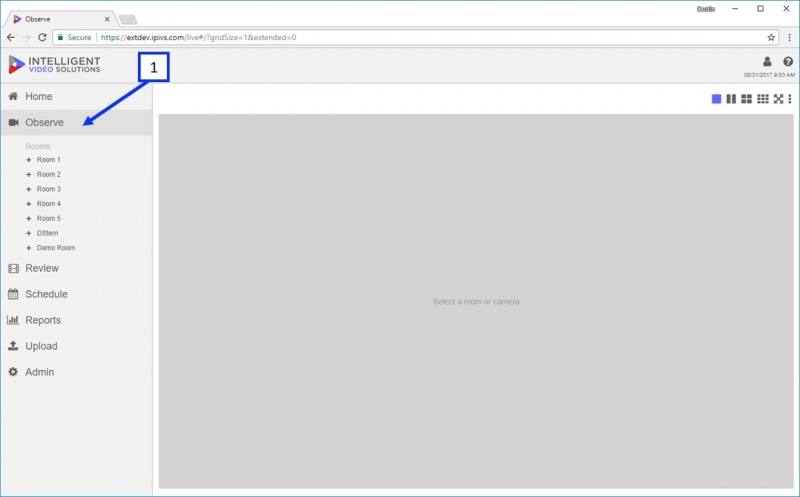
Task: Expand DStern with its plus
Action: [x=29, y=233]
